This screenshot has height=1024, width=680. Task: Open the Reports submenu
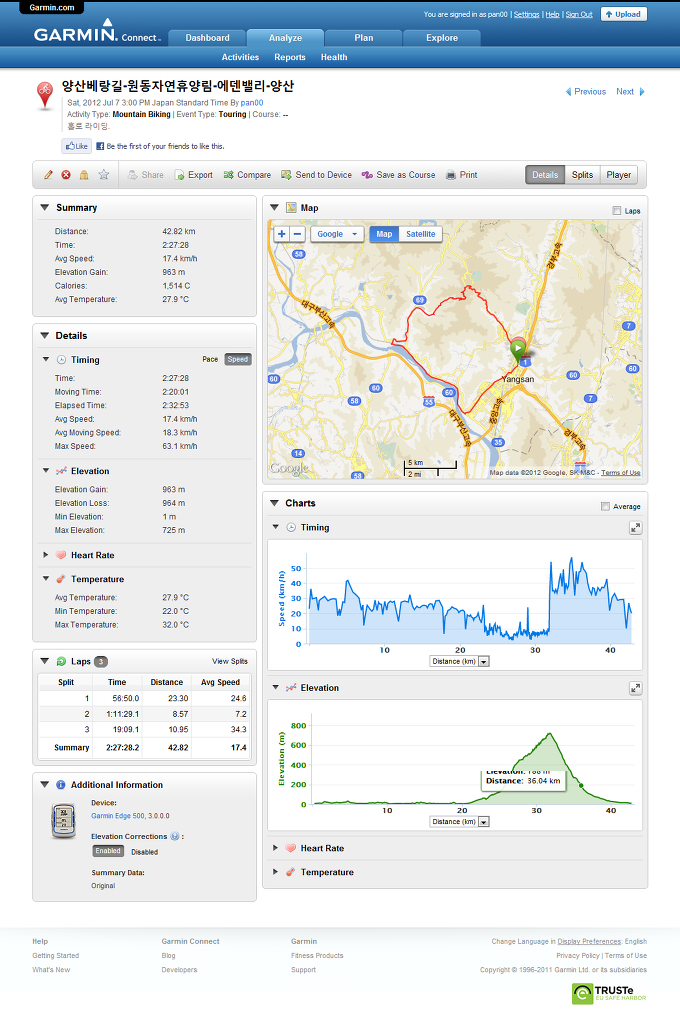pos(290,57)
